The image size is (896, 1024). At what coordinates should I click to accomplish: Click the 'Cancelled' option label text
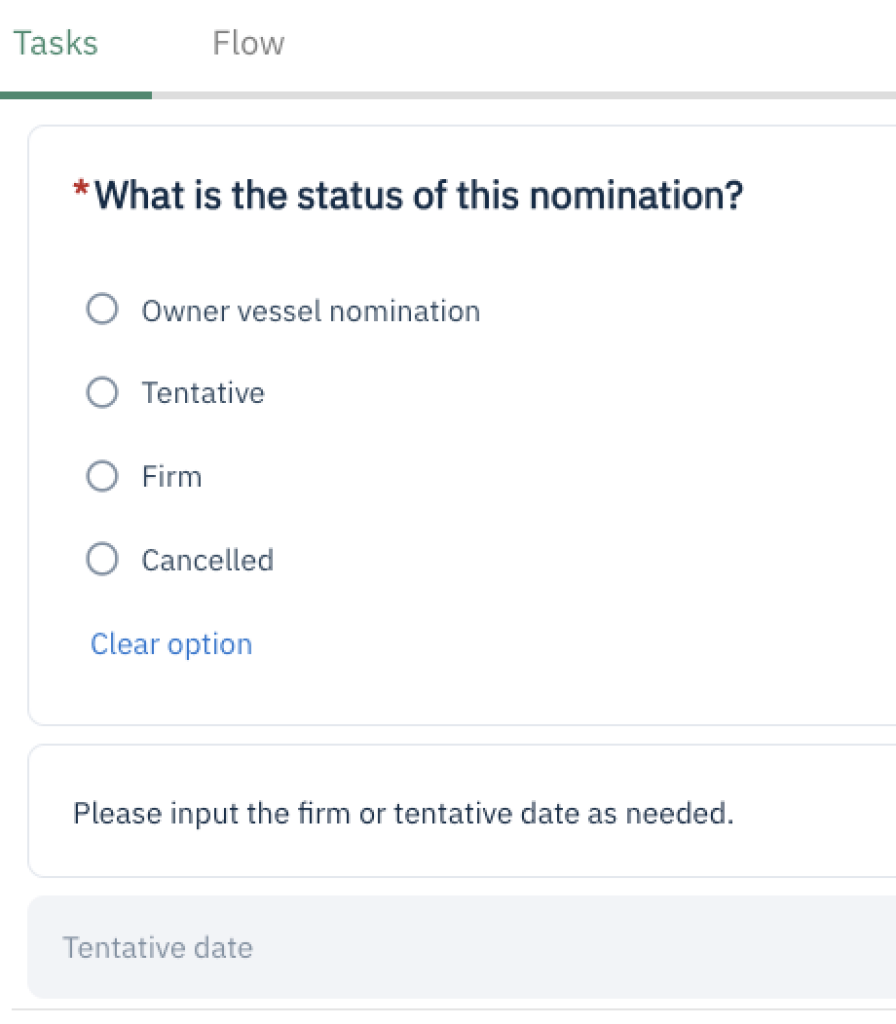(x=207, y=560)
